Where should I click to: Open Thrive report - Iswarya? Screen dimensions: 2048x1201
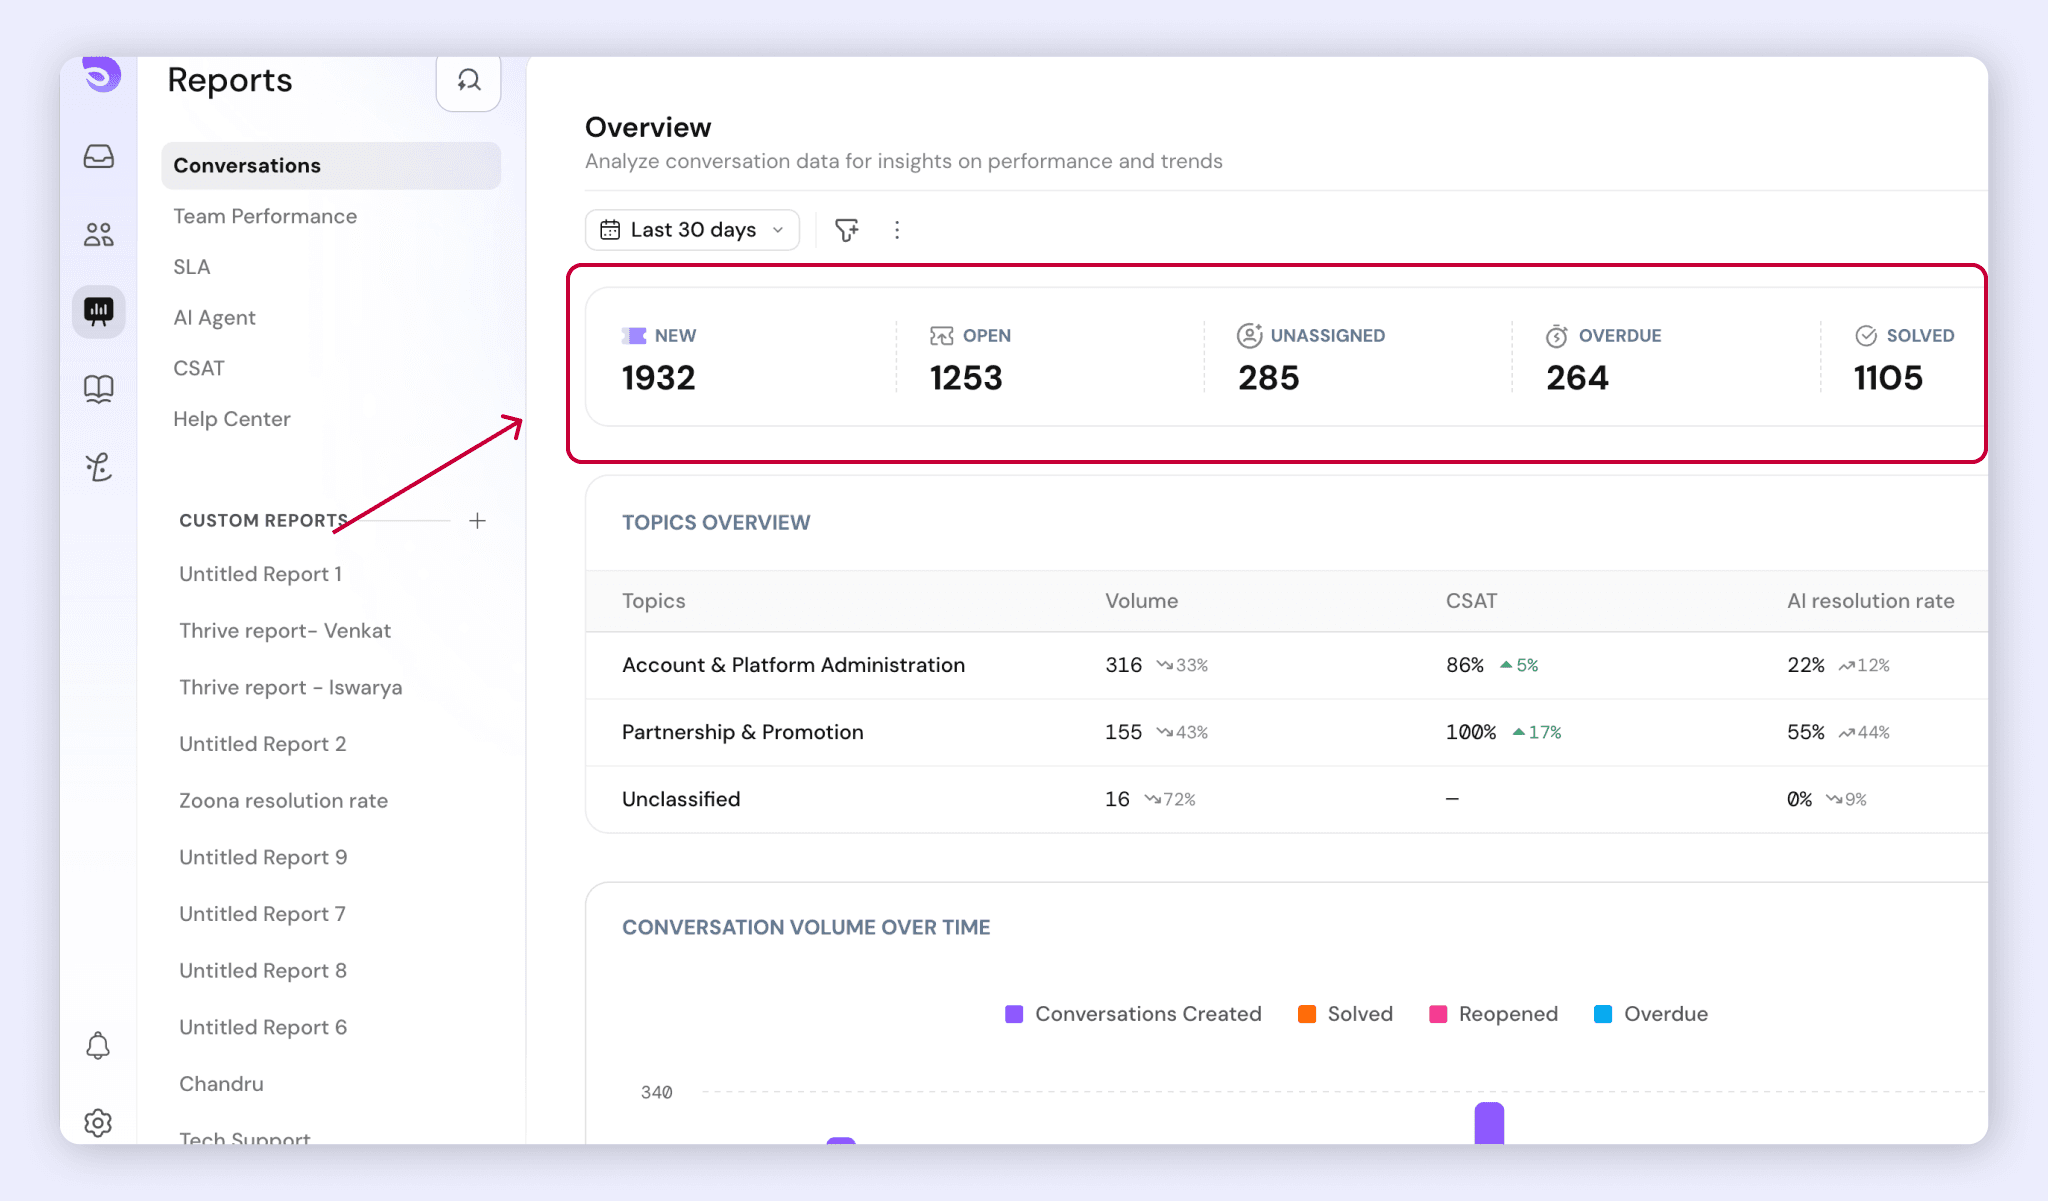pos(291,688)
